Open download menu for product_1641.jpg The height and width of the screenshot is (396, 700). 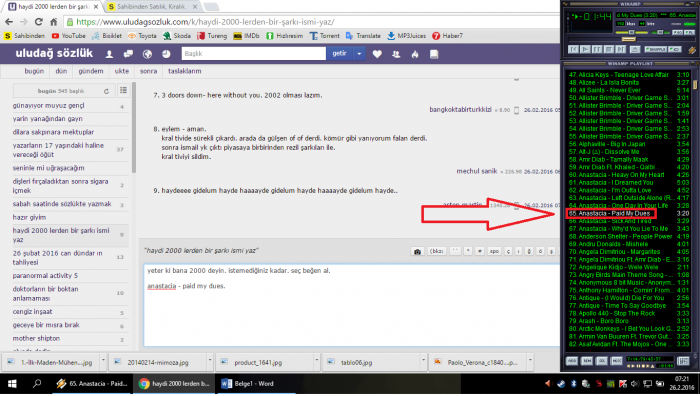point(317,360)
